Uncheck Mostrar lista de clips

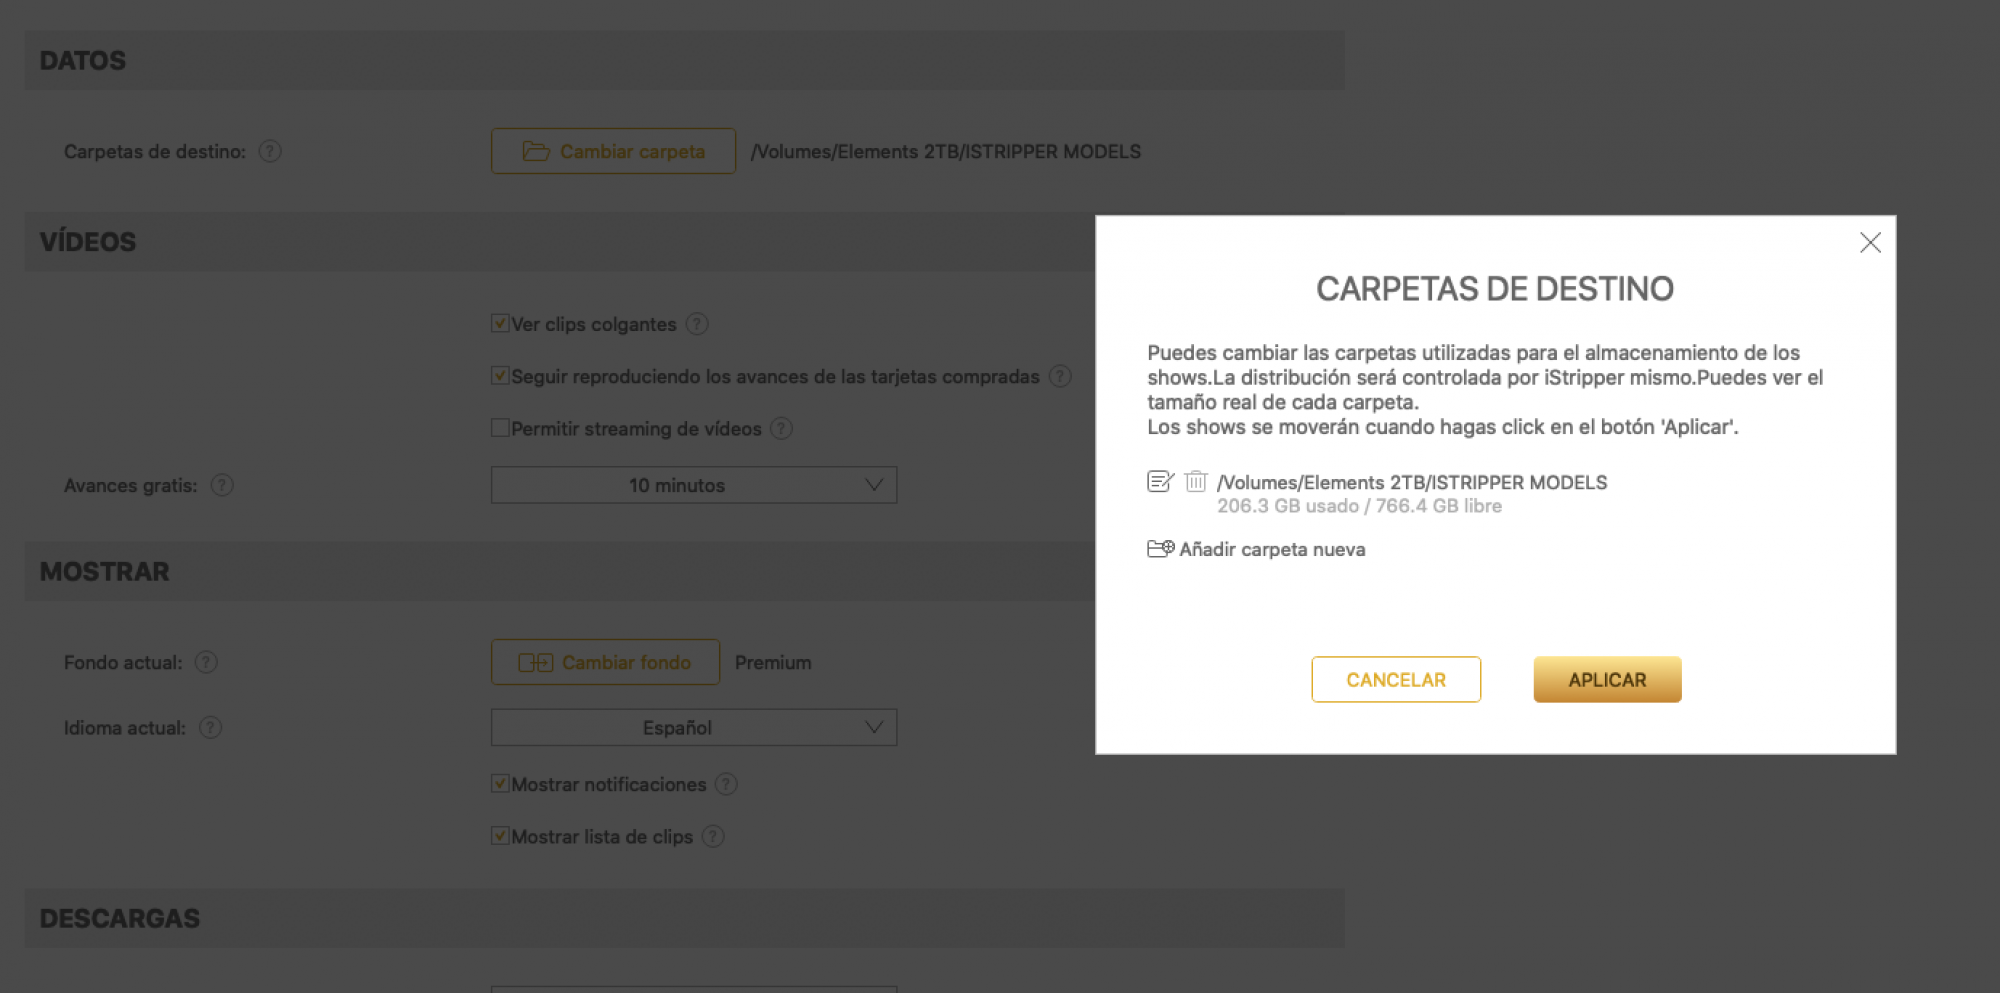click(500, 836)
